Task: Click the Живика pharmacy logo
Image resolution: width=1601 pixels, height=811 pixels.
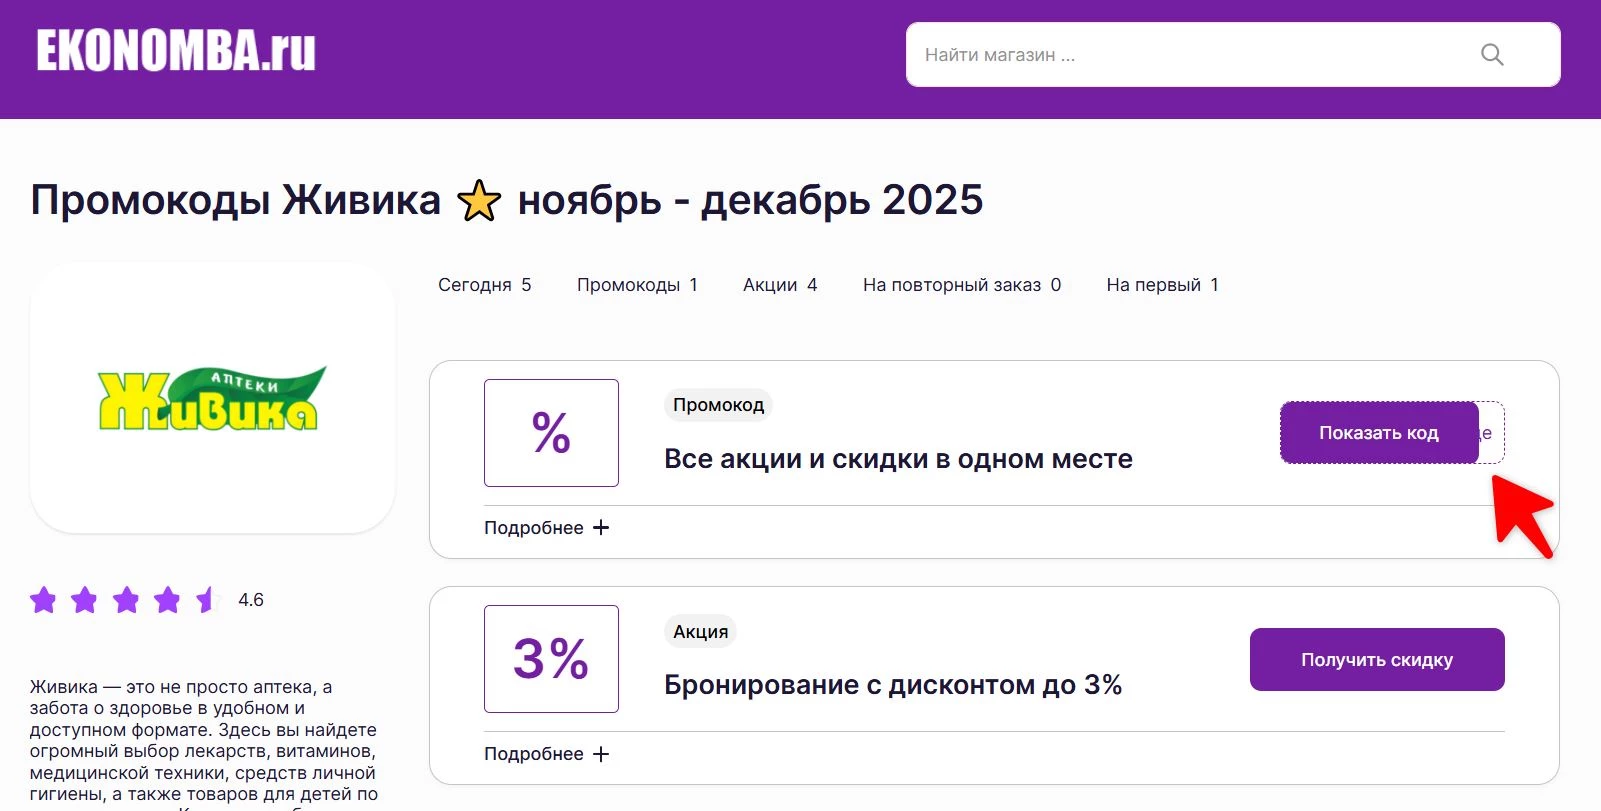Action: (x=209, y=396)
